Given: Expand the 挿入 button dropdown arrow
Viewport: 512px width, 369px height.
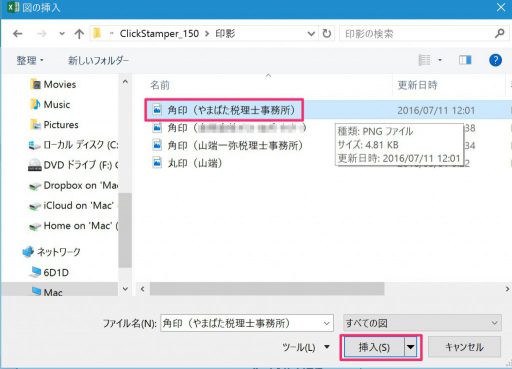Looking at the screenshot, I should tap(411, 348).
